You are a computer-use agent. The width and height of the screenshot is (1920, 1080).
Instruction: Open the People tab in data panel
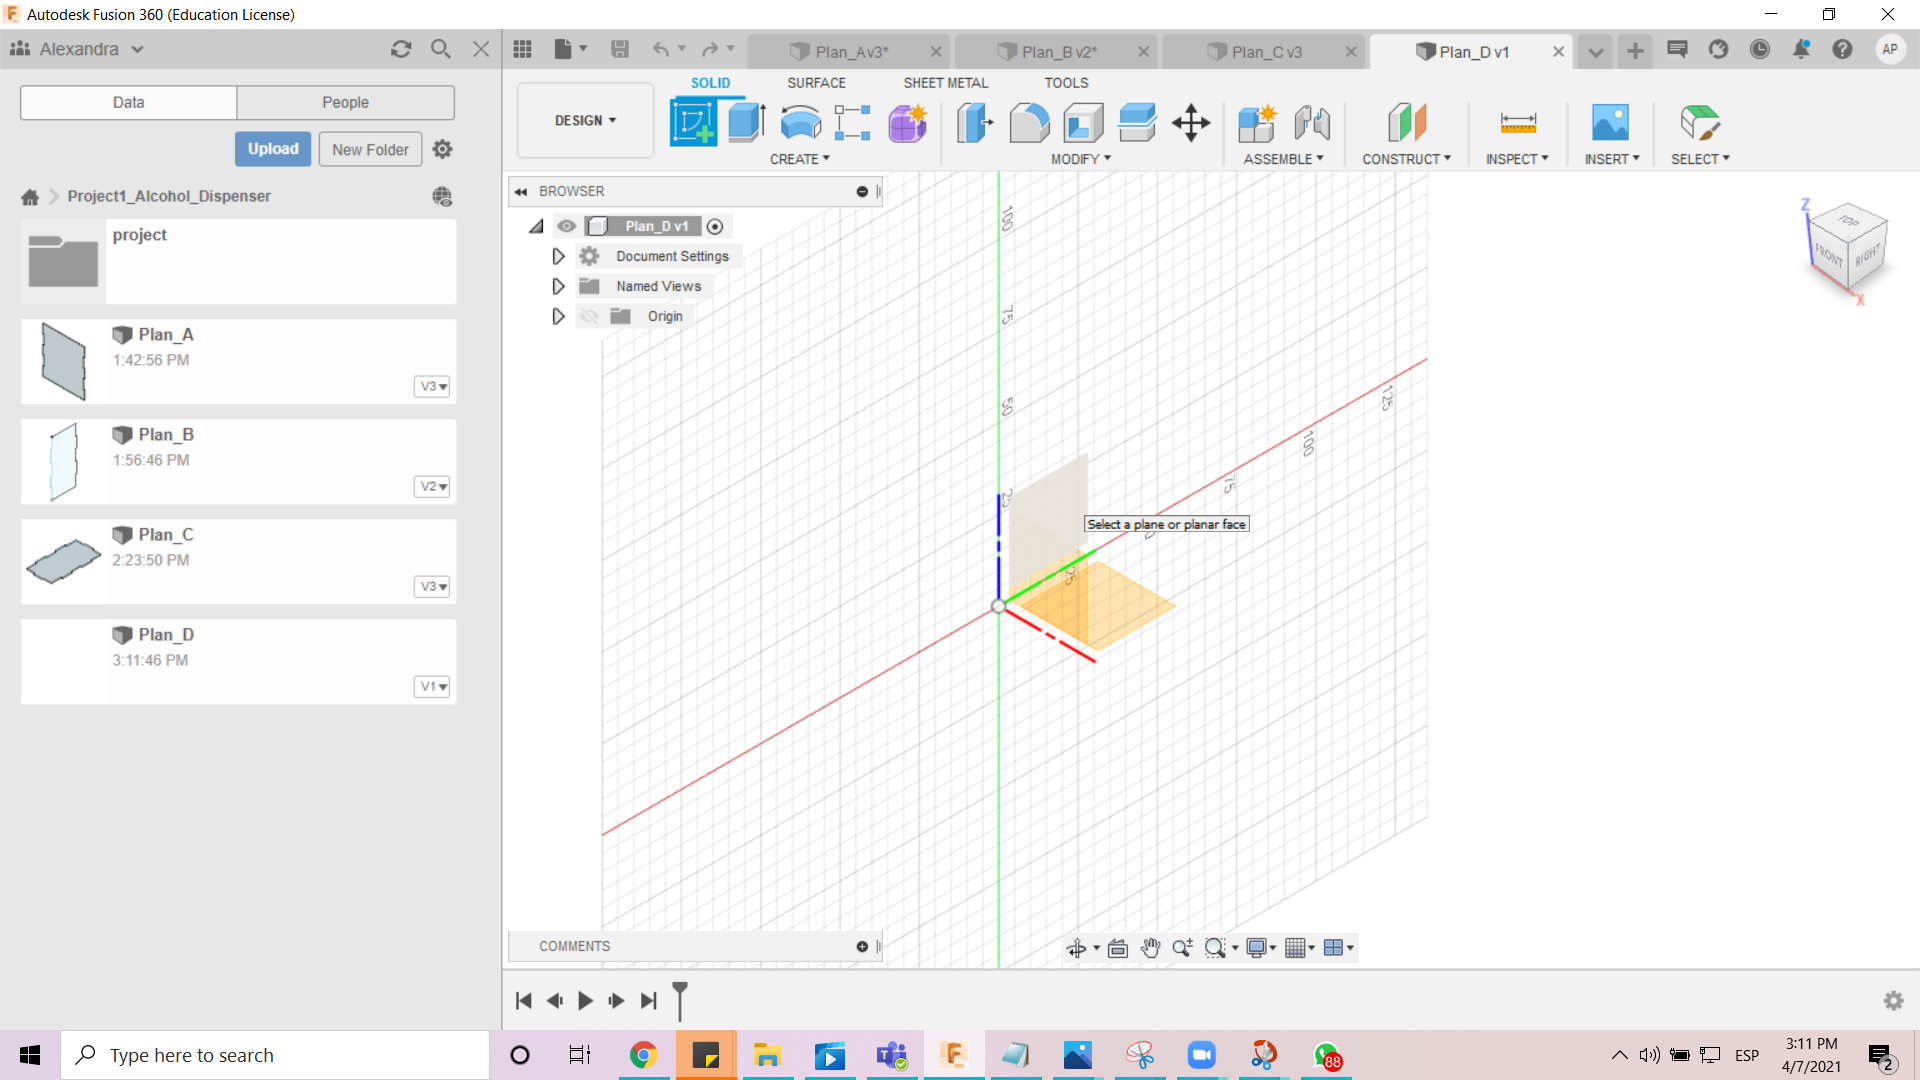click(x=345, y=102)
